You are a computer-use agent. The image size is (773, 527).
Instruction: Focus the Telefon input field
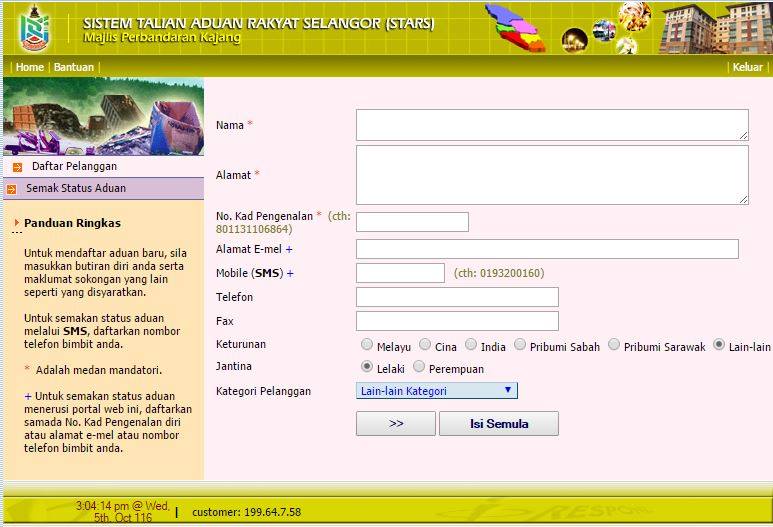click(457, 297)
